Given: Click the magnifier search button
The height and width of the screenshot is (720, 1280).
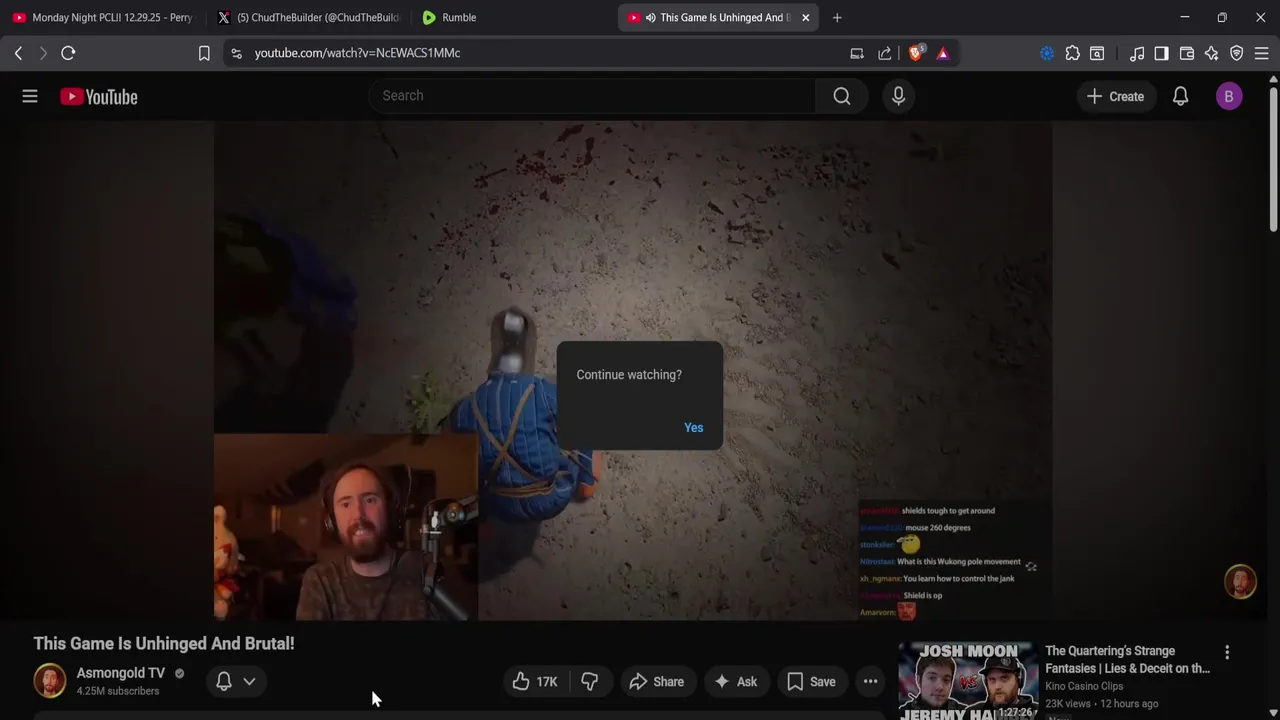Looking at the screenshot, I should pos(842,96).
